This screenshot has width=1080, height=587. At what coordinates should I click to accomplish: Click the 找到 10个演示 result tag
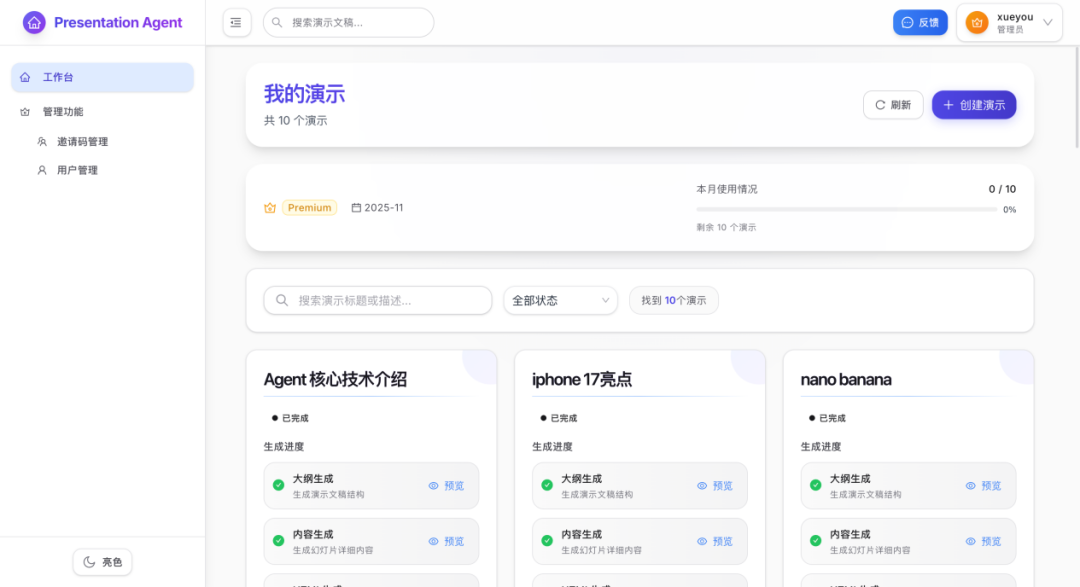(x=674, y=300)
